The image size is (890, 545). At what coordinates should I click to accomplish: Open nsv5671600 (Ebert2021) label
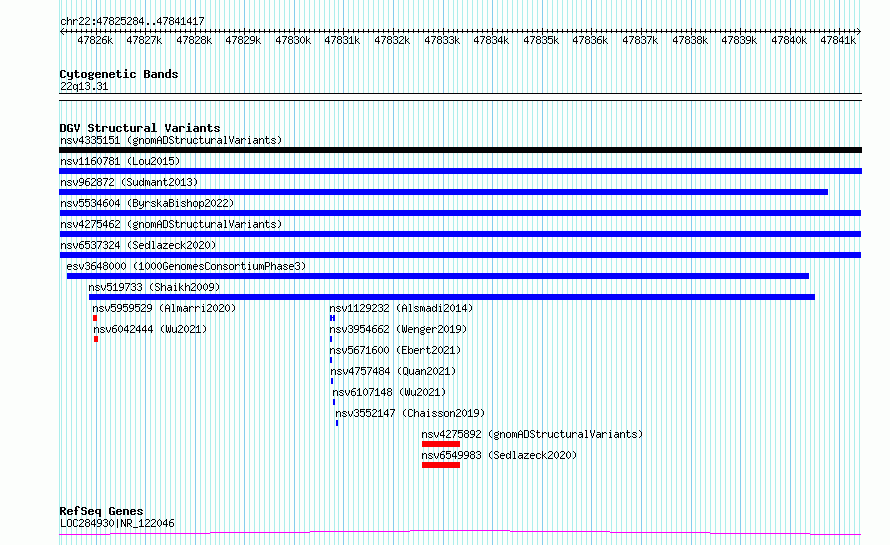[x=395, y=350]
